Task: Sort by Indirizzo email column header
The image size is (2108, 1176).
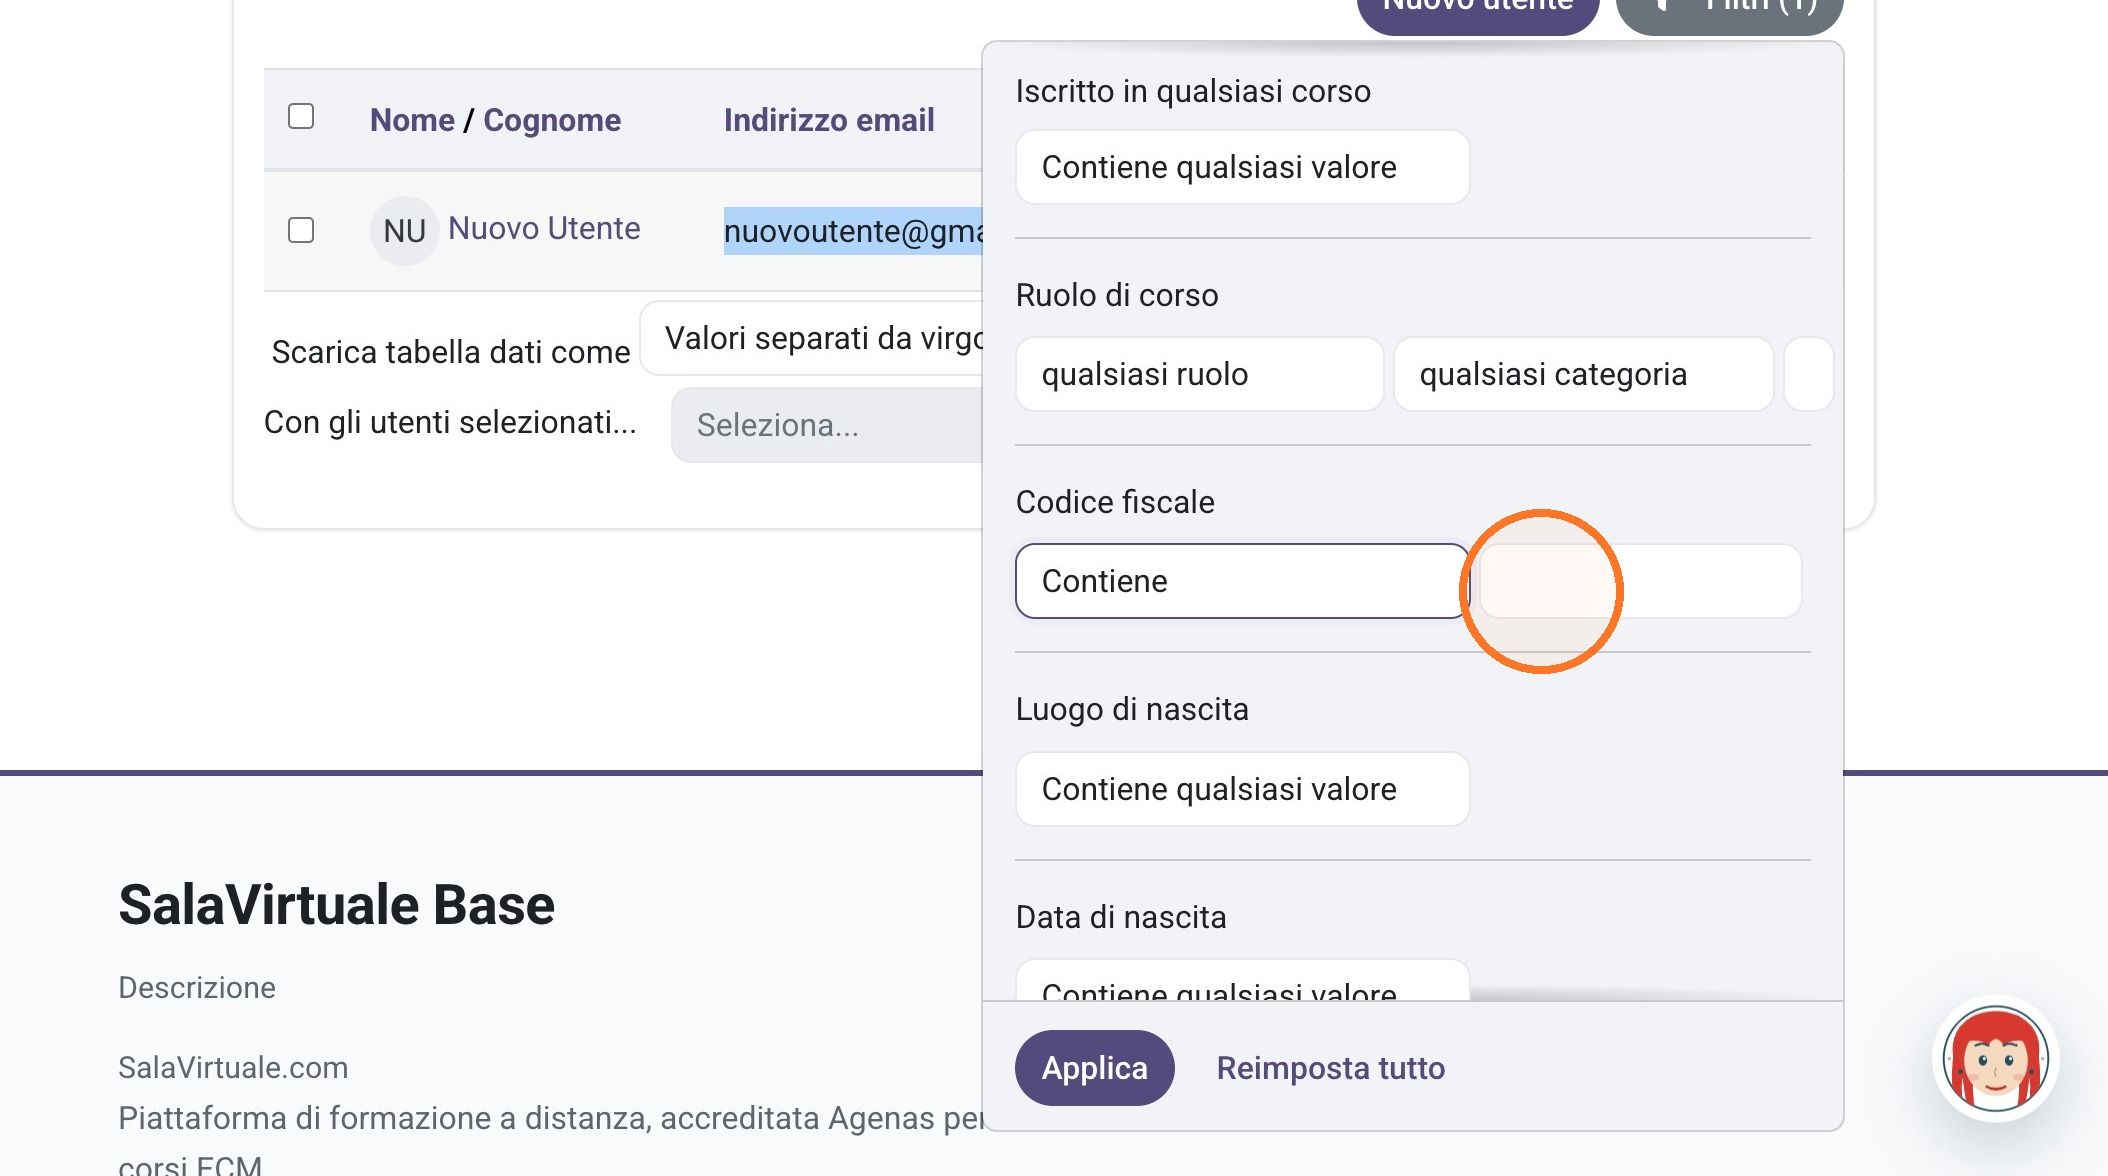Action: (829, 120)
